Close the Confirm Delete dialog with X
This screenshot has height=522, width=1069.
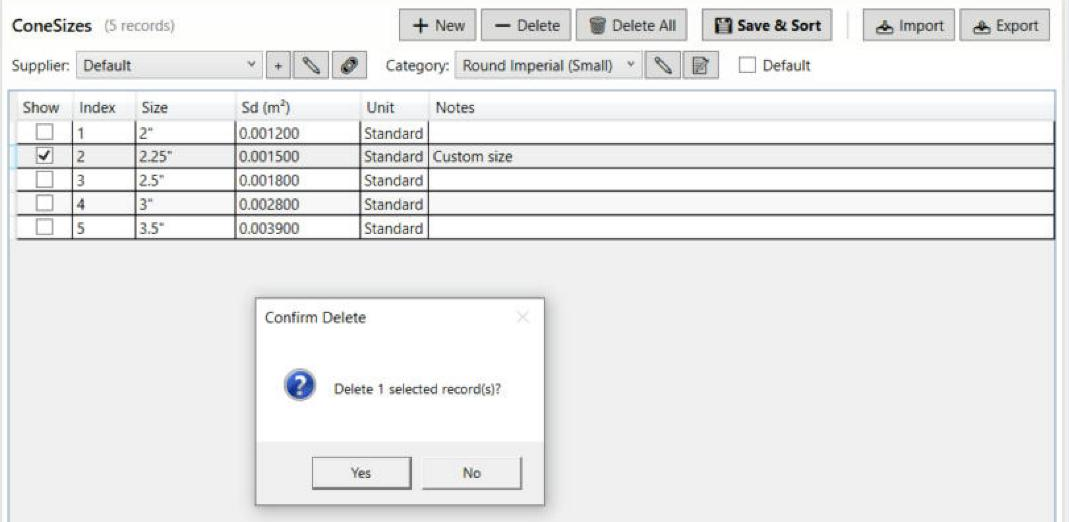pyautogui.click(x=523, y=317)
